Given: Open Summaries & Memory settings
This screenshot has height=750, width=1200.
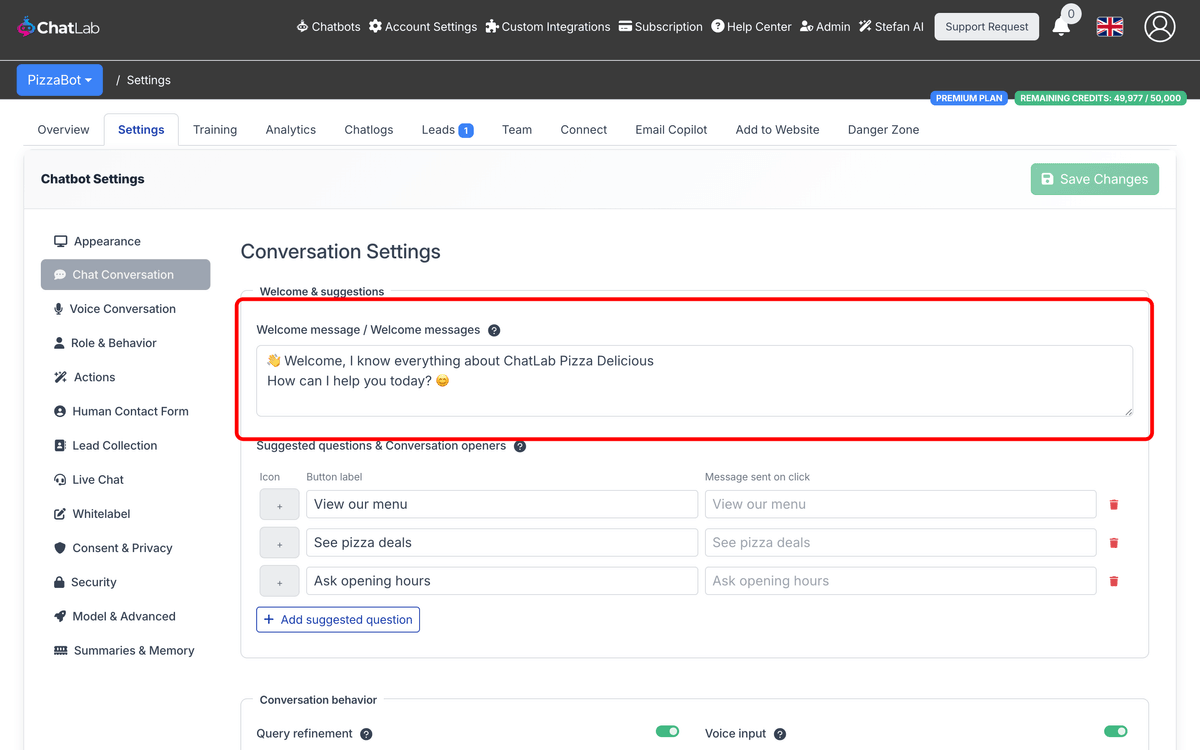Looking at the screenshot, I should pyautogui.click(x=126, y=650).
